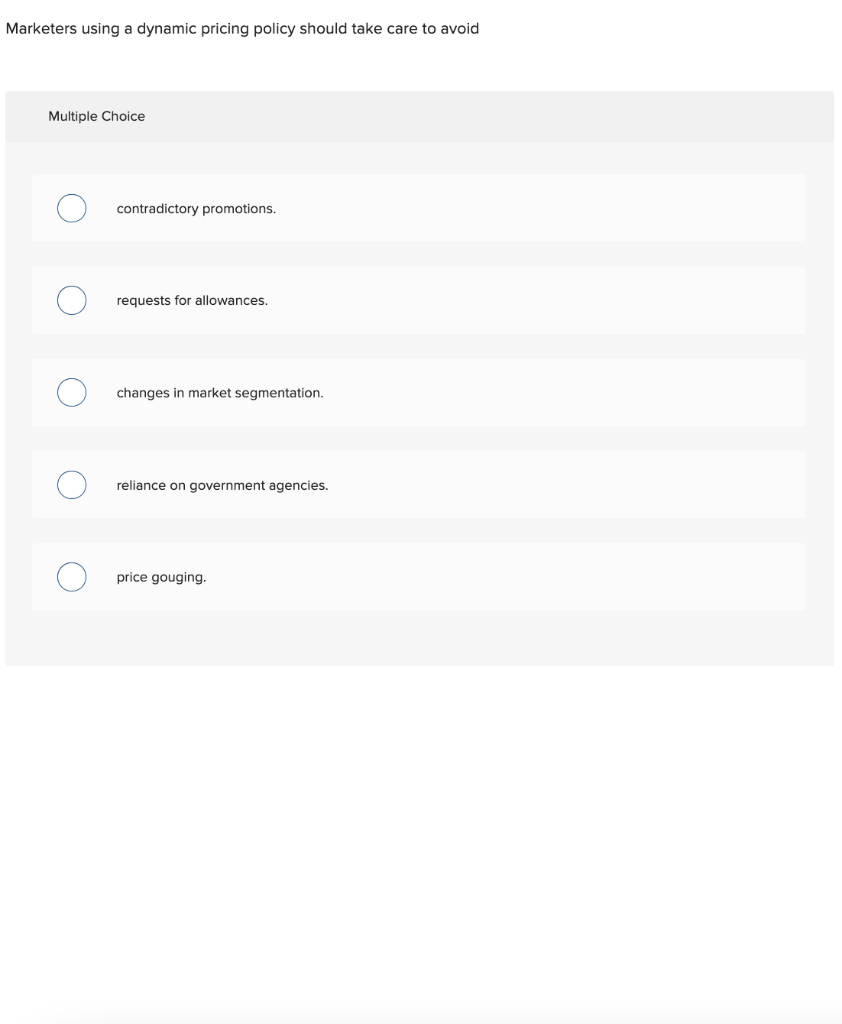
Task: Click the word 'avoid' ending the question
Action: (x=459, y=29)
